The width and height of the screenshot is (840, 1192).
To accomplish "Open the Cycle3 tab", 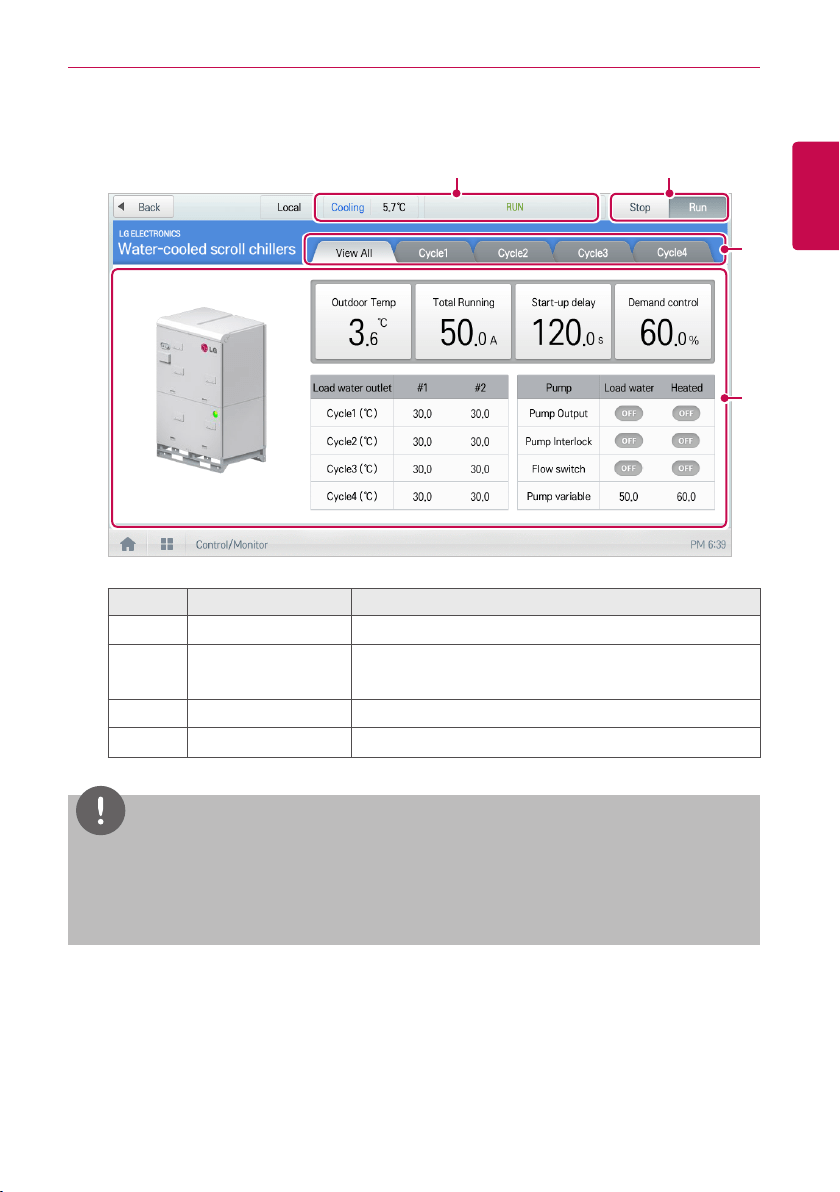I will coord(593,252).
